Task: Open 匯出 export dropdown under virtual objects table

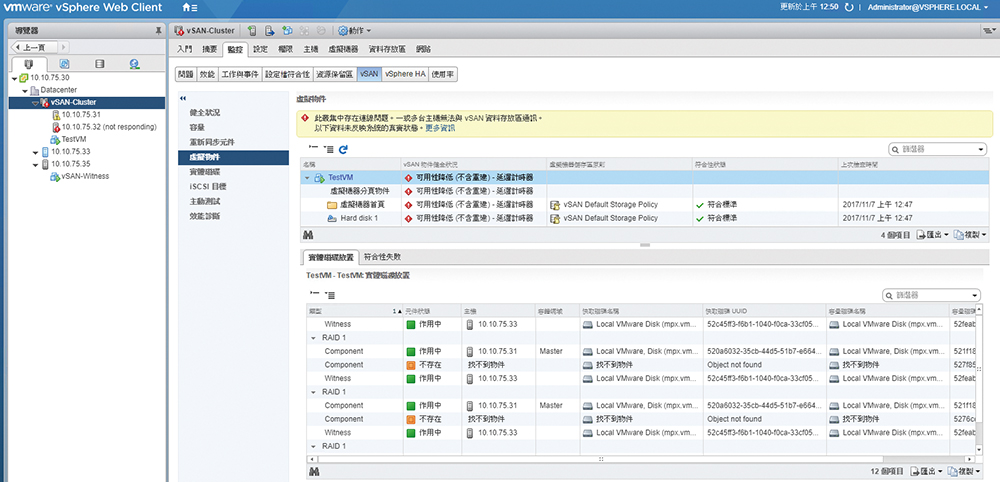Action: pyautogui.click(x=932, y=235)
